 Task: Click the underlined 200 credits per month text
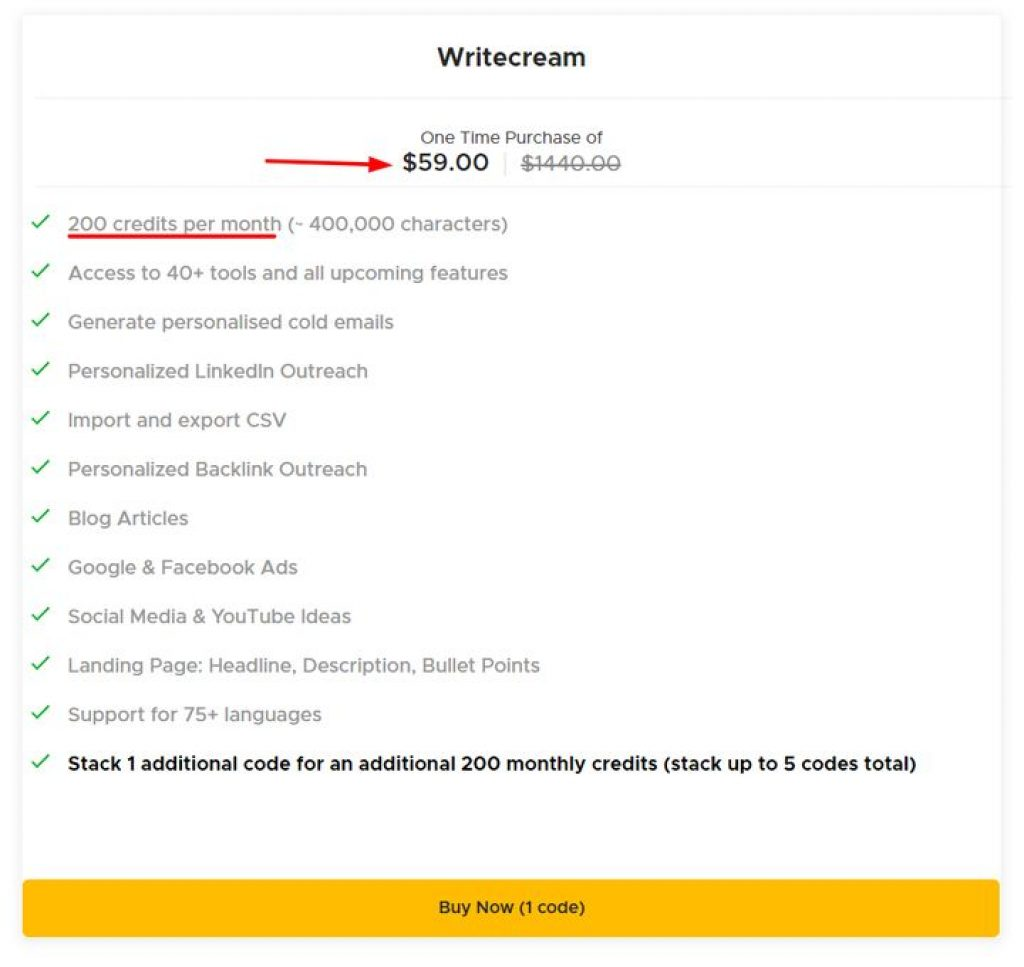174,224
